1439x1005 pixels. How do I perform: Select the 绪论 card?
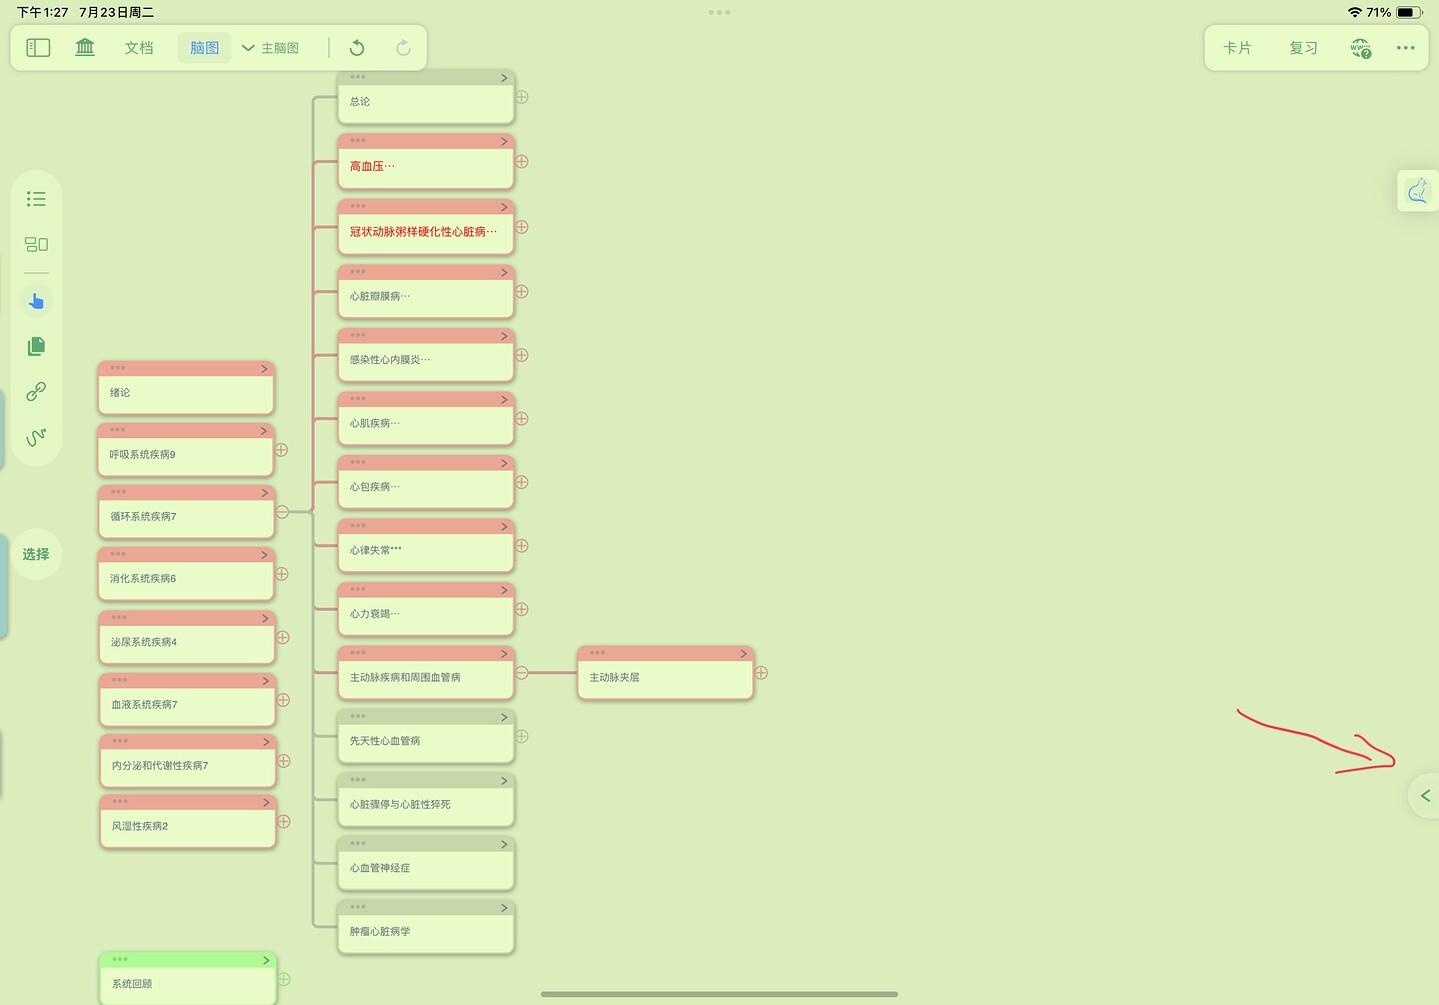[186, 388]
